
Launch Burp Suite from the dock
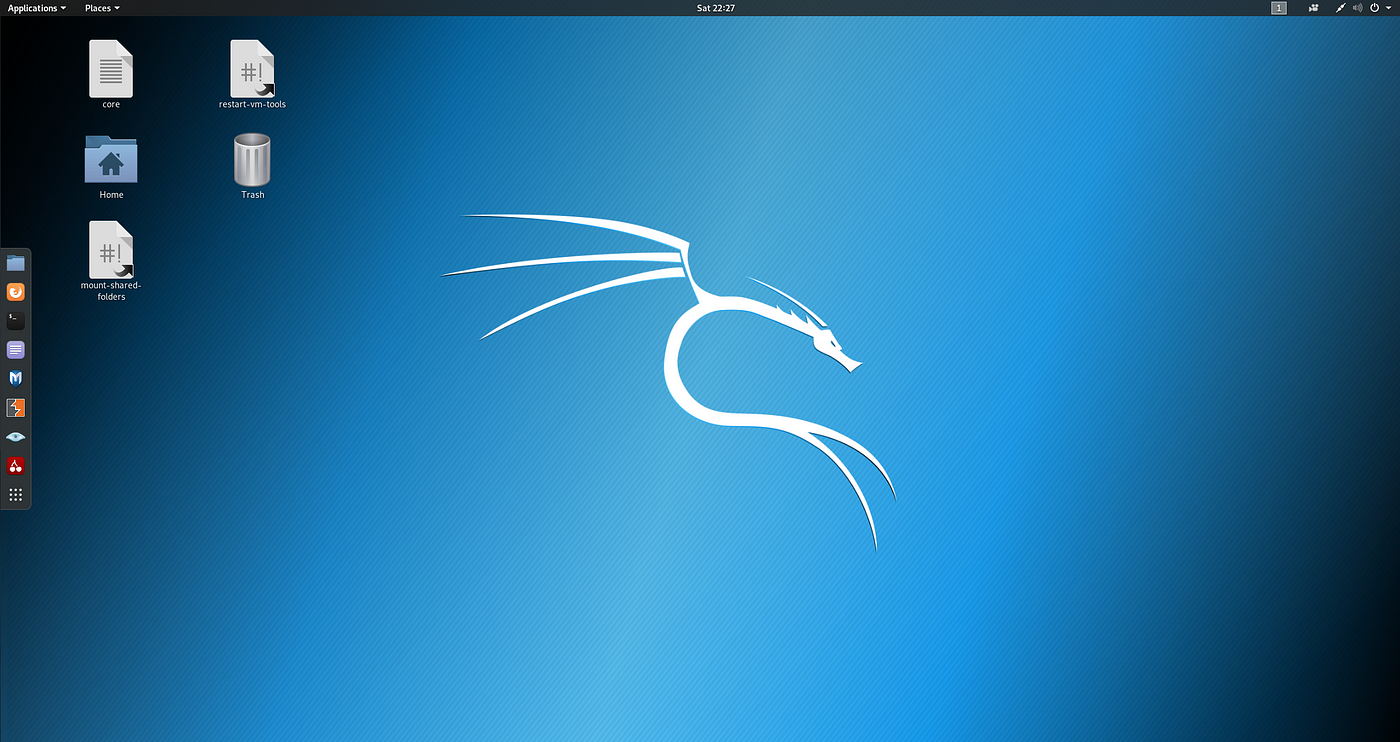[15, 408]
